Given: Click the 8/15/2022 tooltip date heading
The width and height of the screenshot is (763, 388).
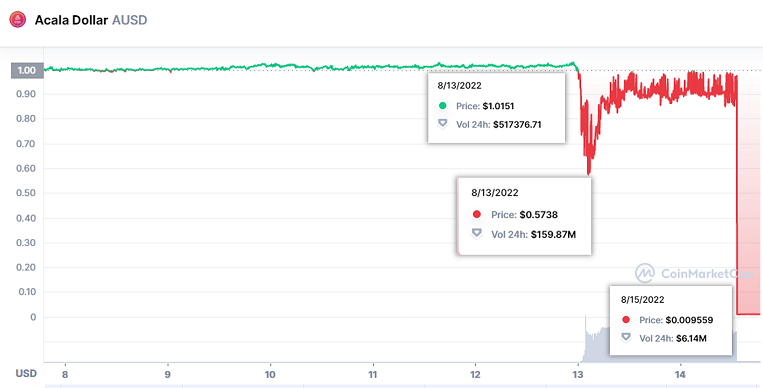Looking at the screenshot, I should 642,300.
